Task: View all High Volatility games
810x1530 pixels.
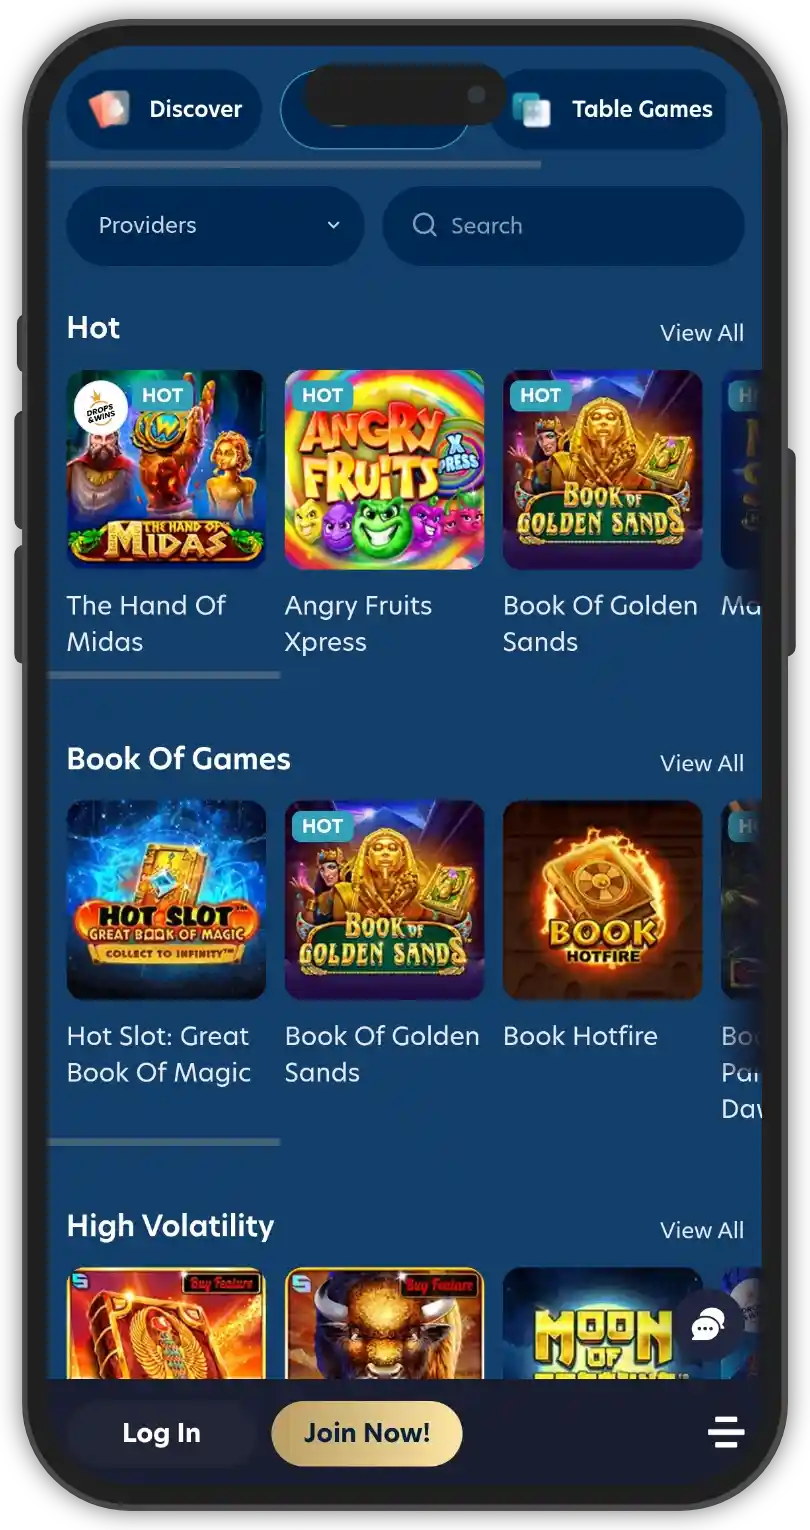Action: [x=702, y=1230]
